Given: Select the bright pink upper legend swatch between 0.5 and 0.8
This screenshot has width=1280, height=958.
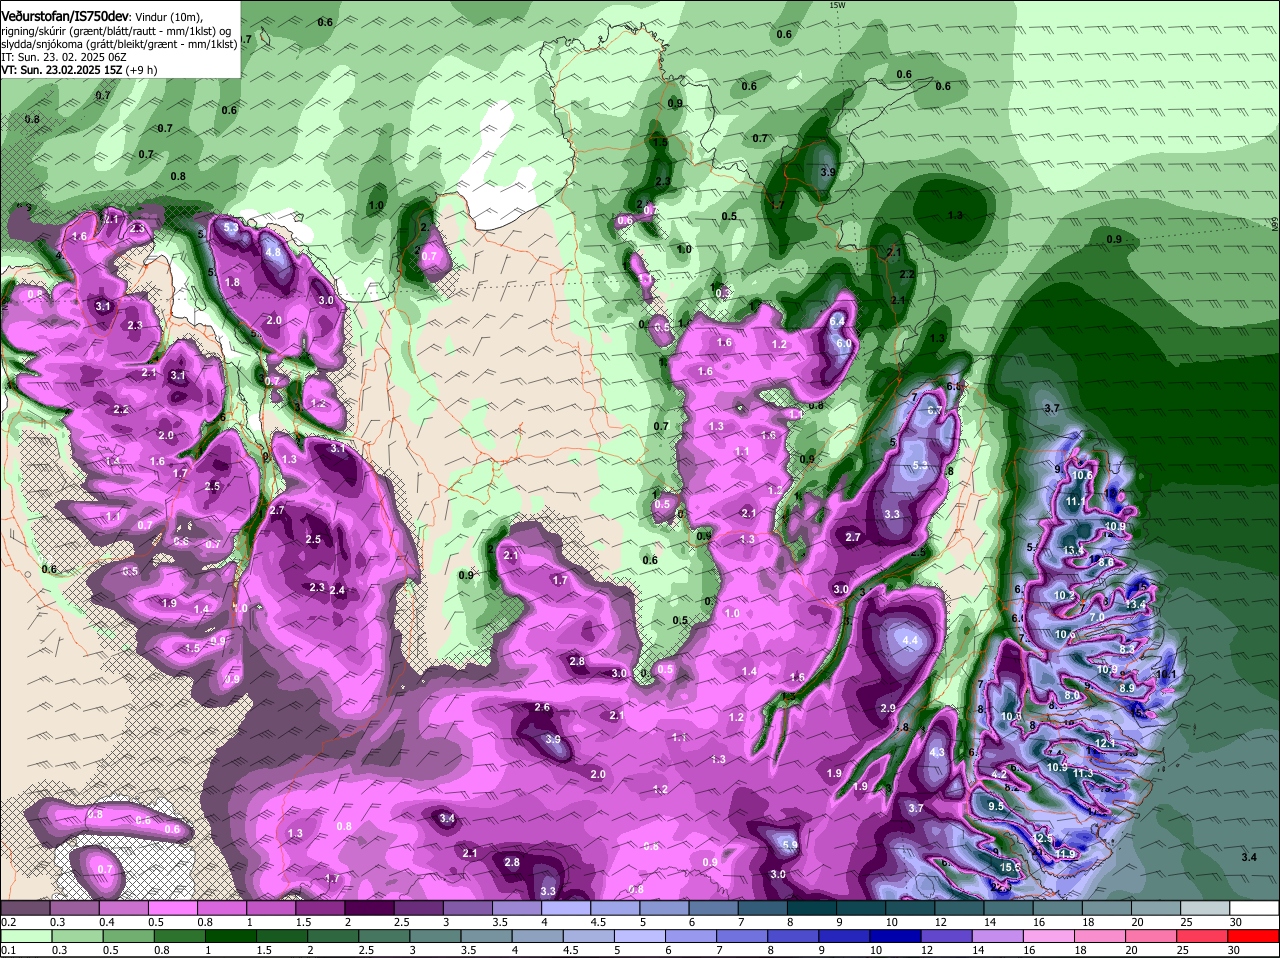Looking at the screenshot, I should coord(173,908).
